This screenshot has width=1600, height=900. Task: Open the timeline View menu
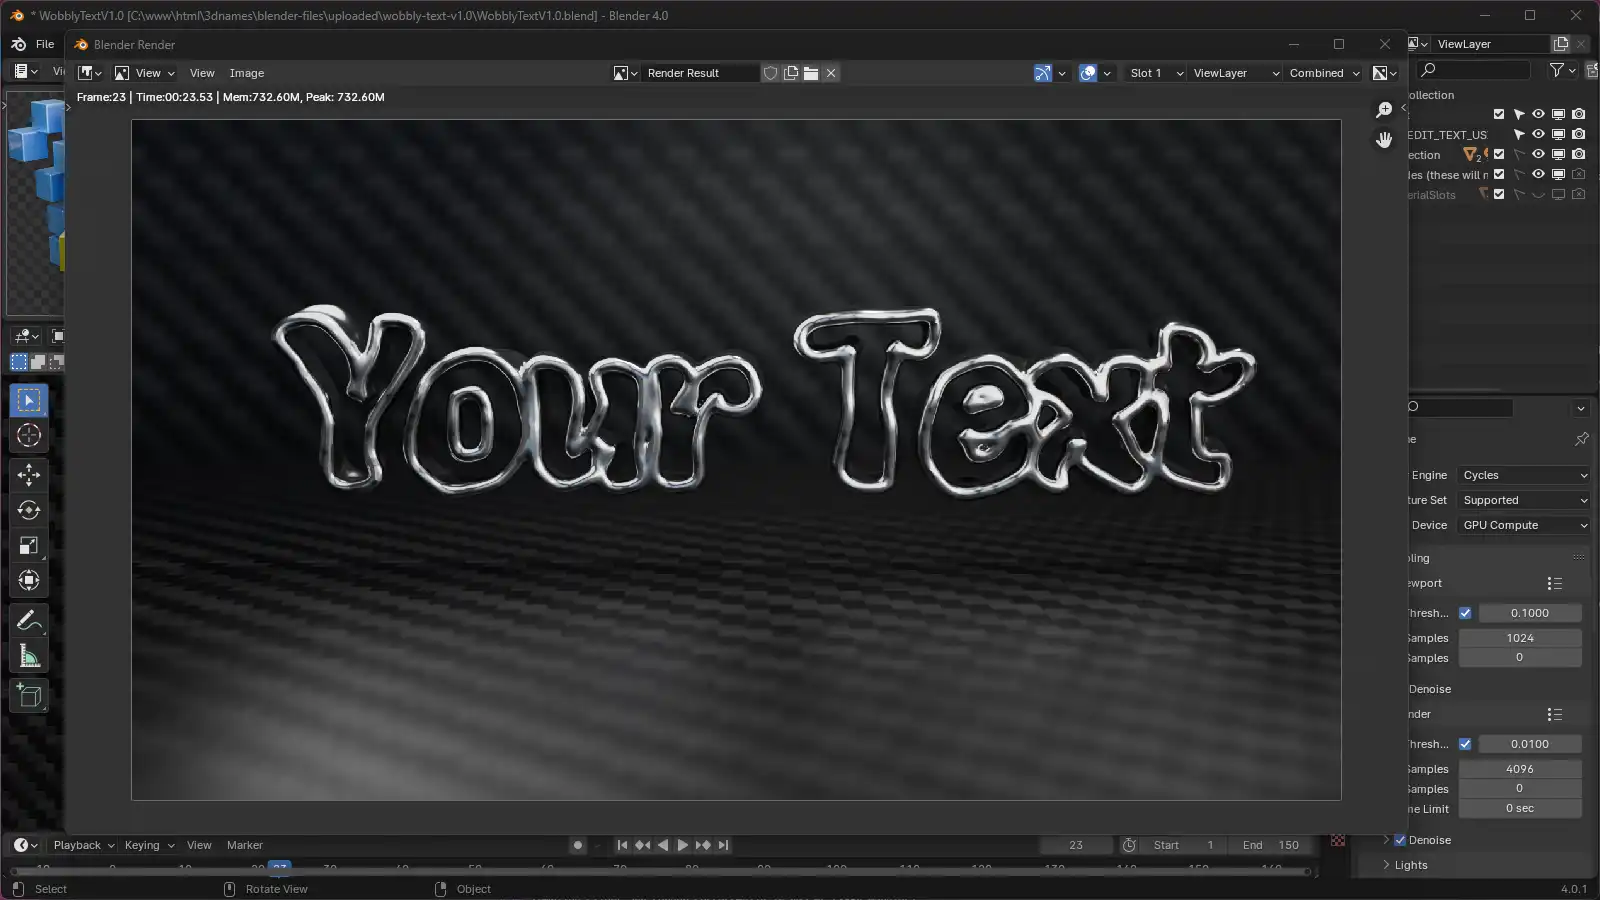pyautogui.click(x=199, y=845)
